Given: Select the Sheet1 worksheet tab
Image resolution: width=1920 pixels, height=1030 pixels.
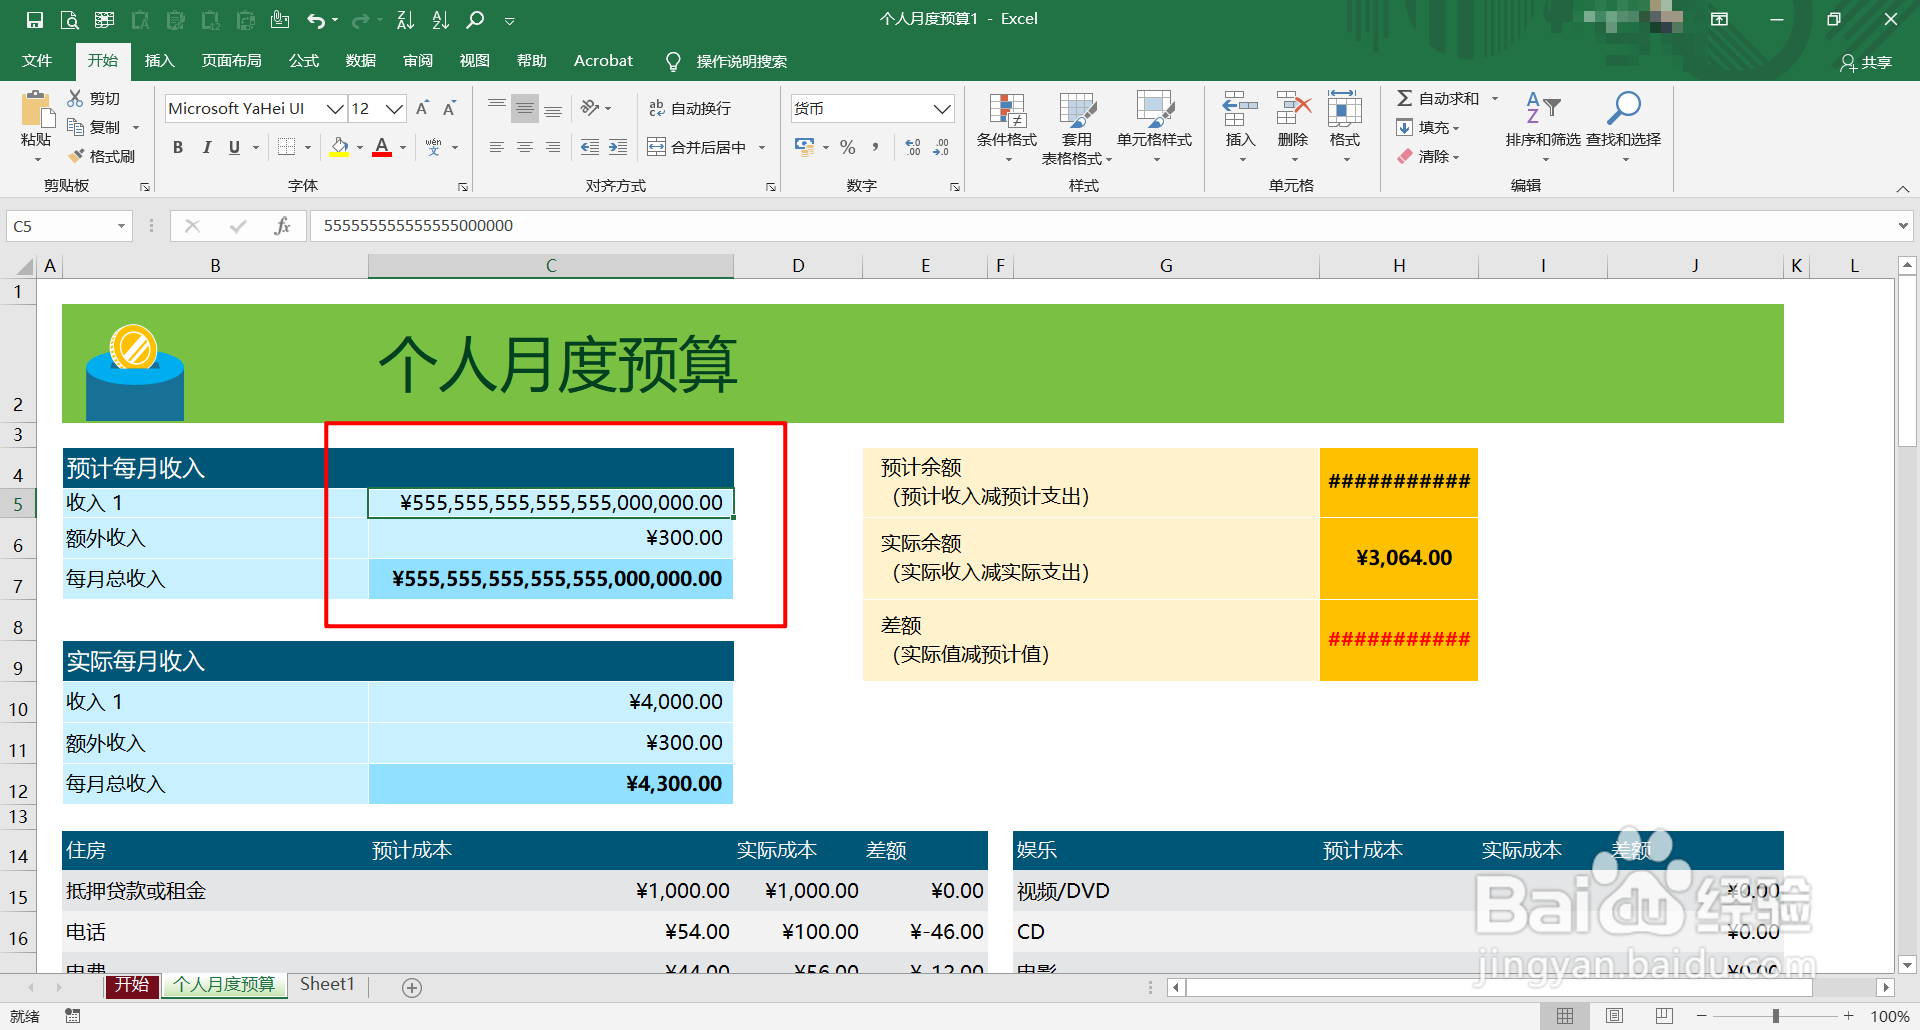Looking at the screenshot, I should coord(326,985).
